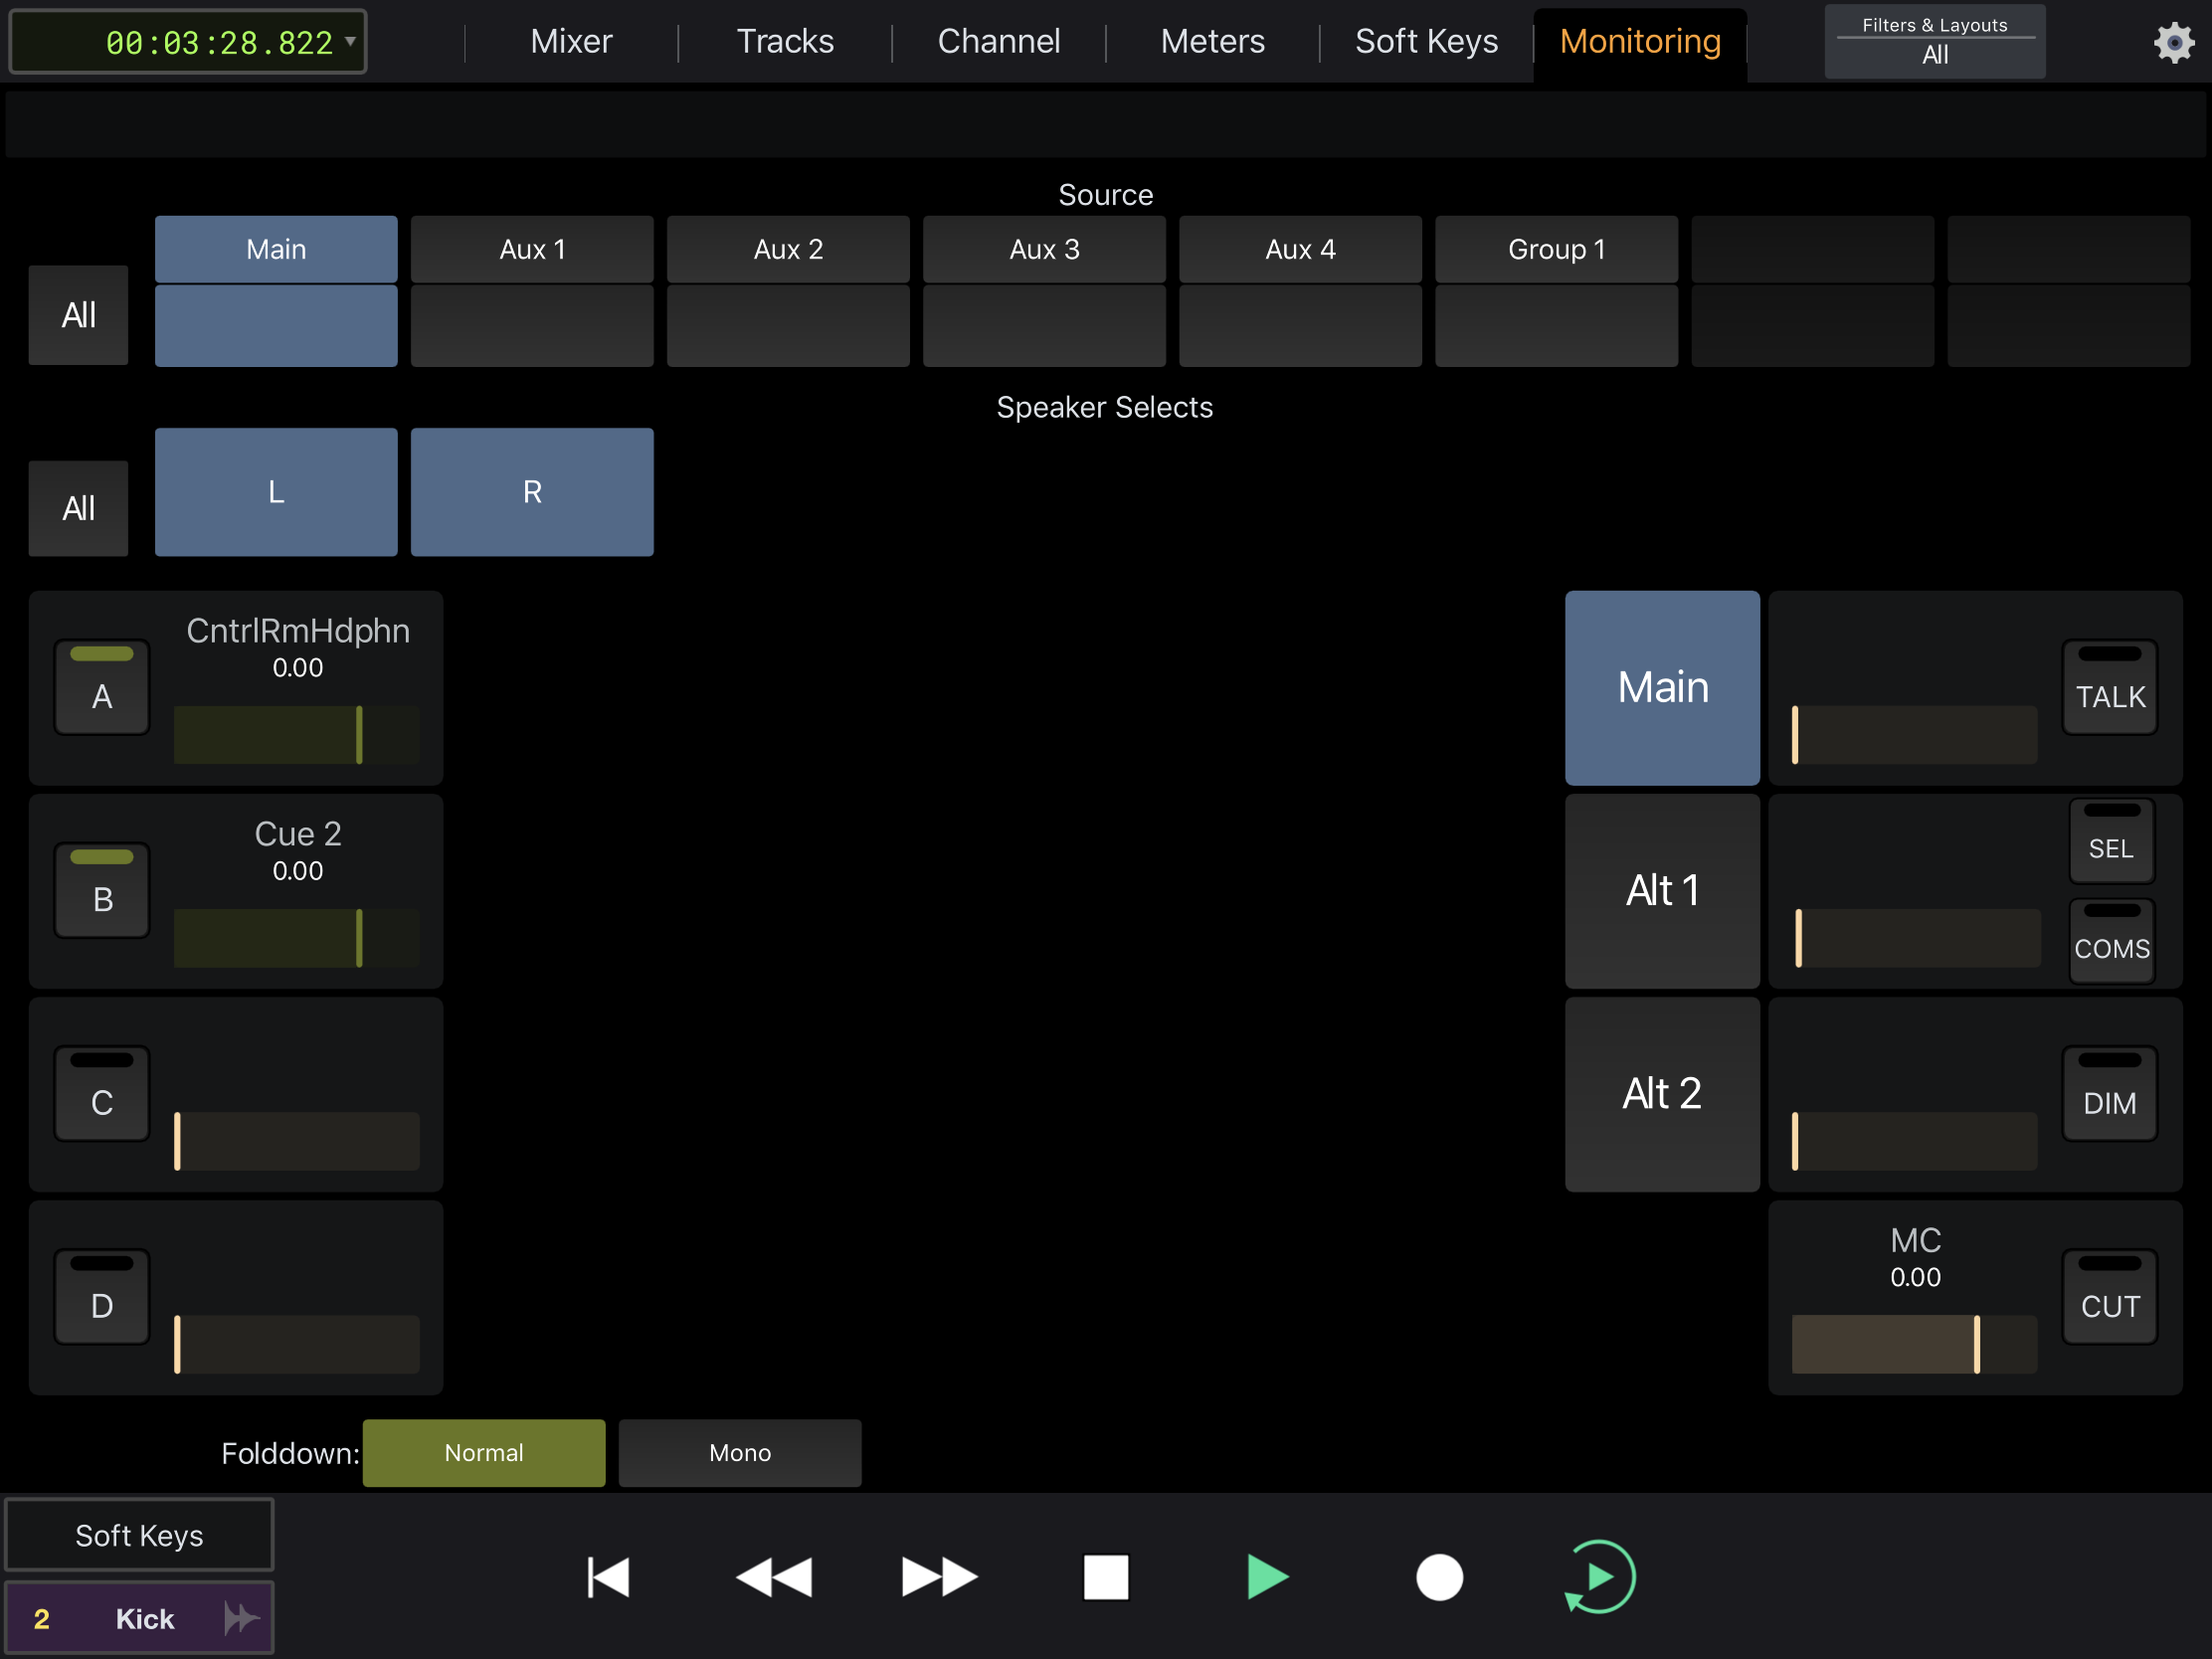Enable the TALK talkback toggle

pyautogui.click(x=2109, y=688)
